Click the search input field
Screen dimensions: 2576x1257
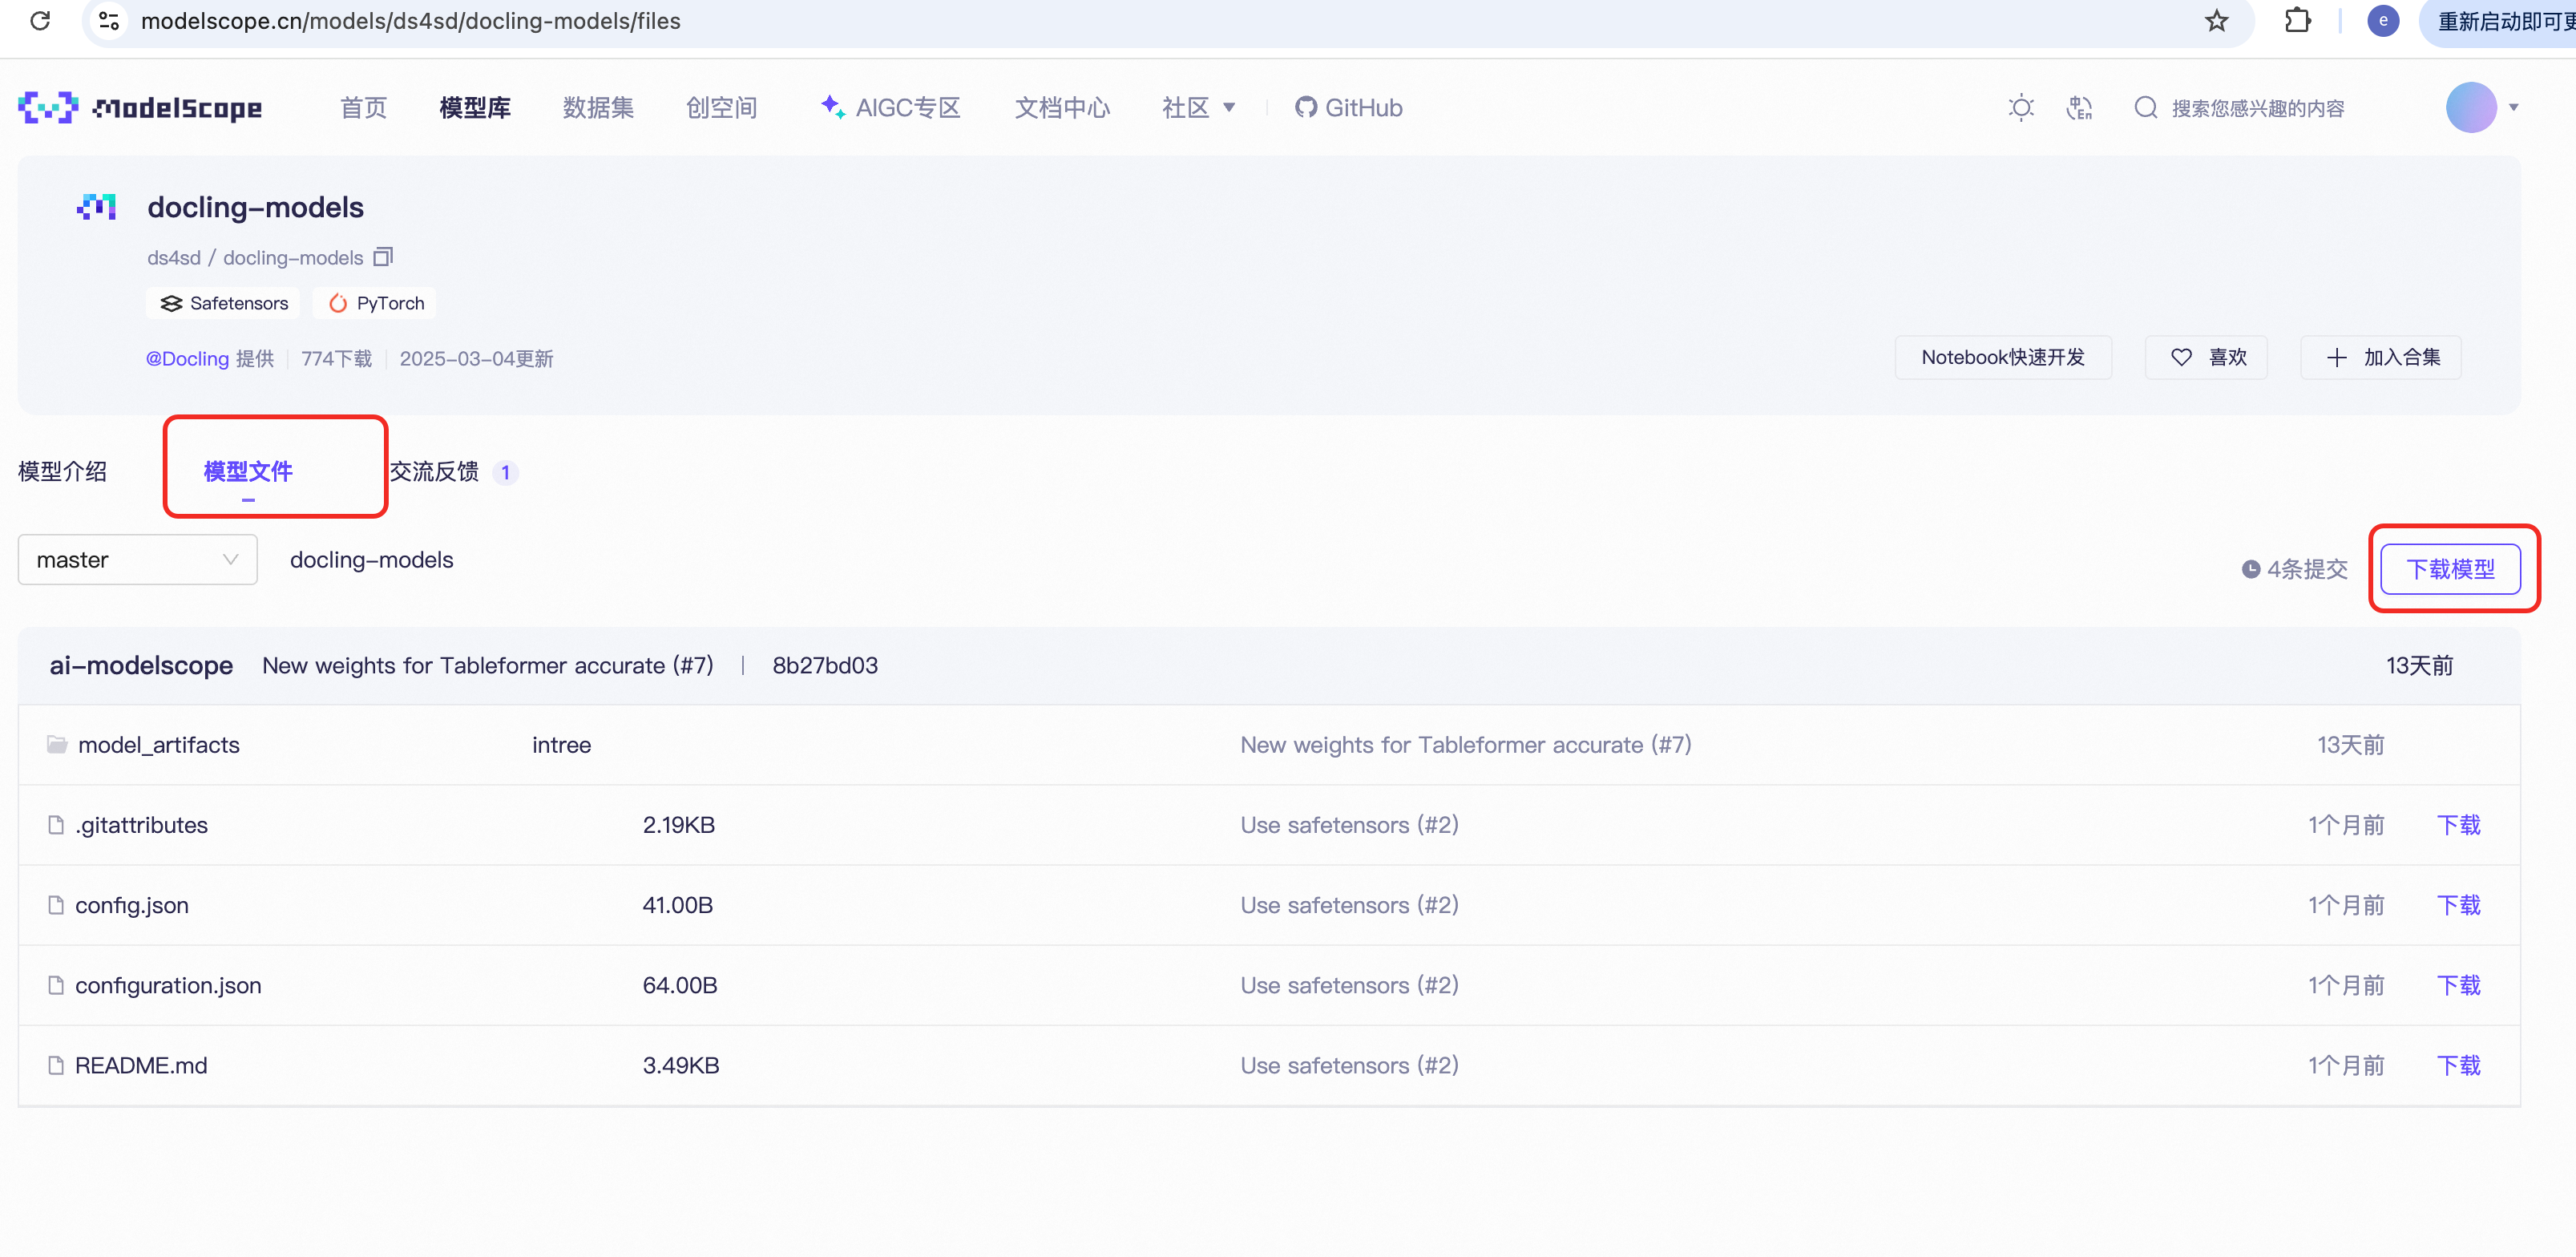[x=2257, y=108]
